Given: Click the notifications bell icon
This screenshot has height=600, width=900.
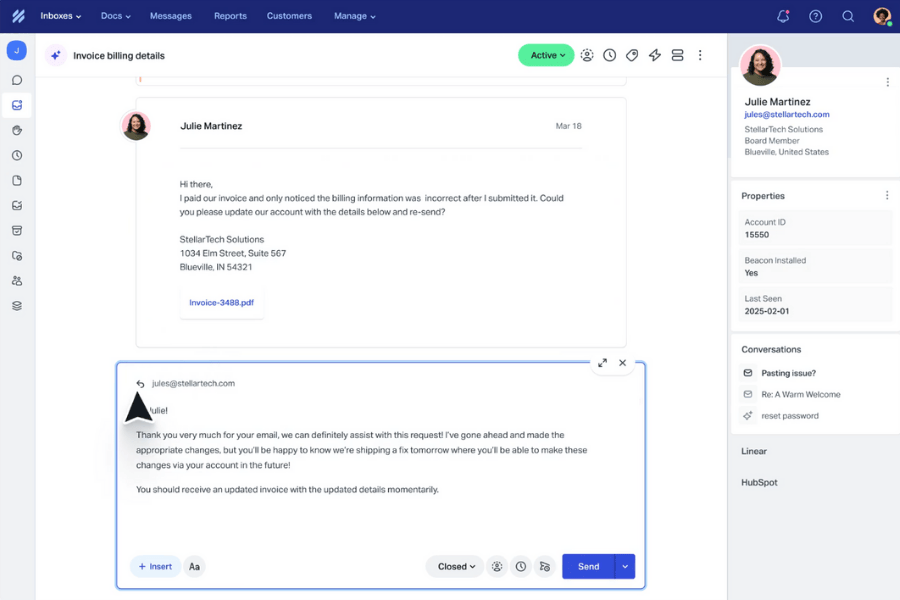Looking at the screenshot, I should point(783,16).
